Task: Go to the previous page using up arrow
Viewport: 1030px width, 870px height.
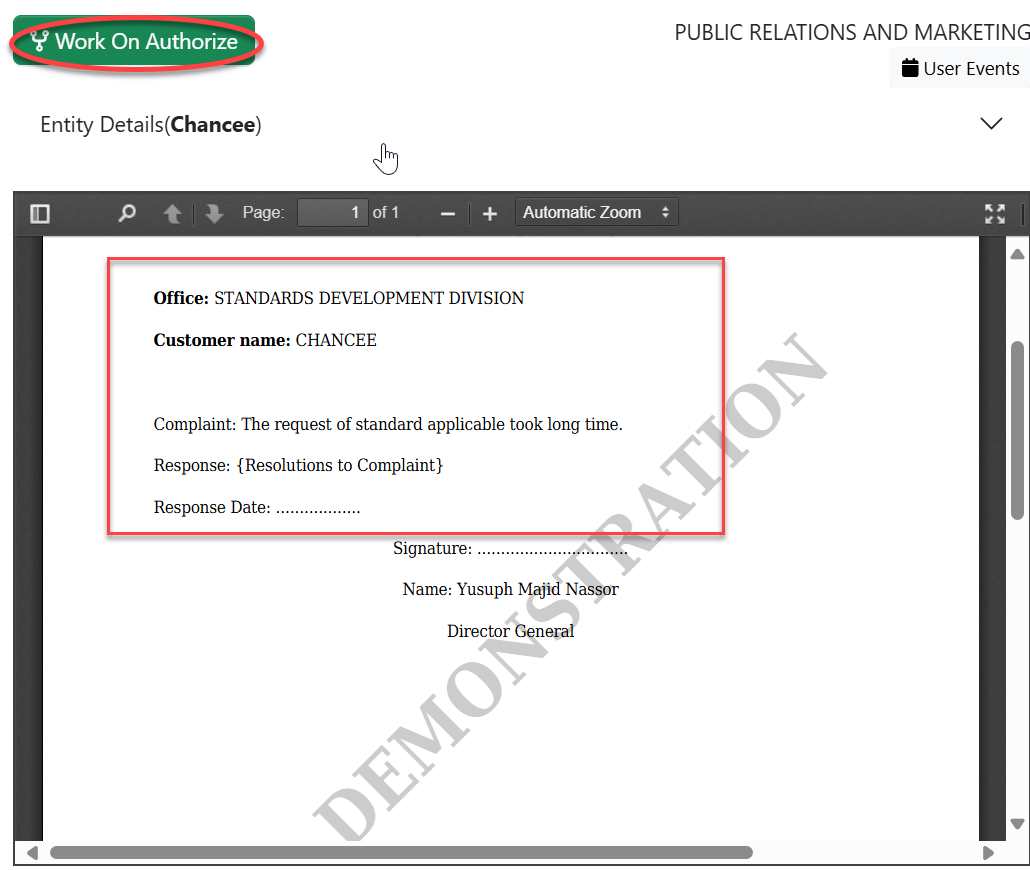Action: (x=173, y=213)
